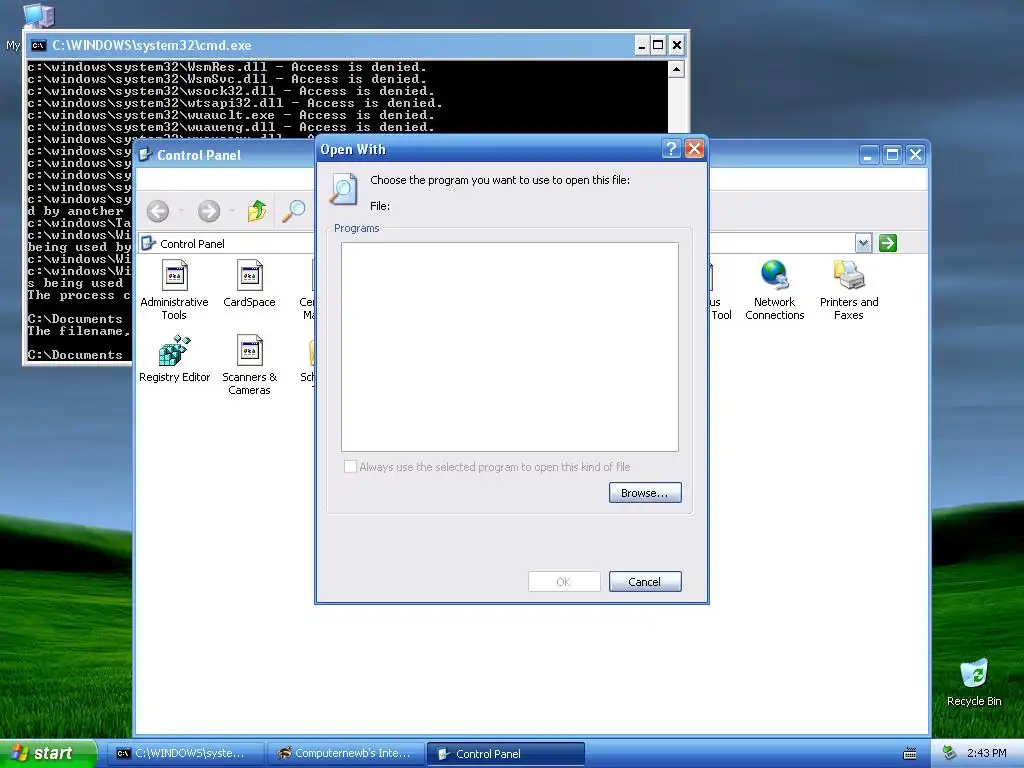Open Administrative Tools in Control Panel
Image resolution: width=1024 pixels, height=768 pixels.
pyautogui.click(x=174, y=289)
